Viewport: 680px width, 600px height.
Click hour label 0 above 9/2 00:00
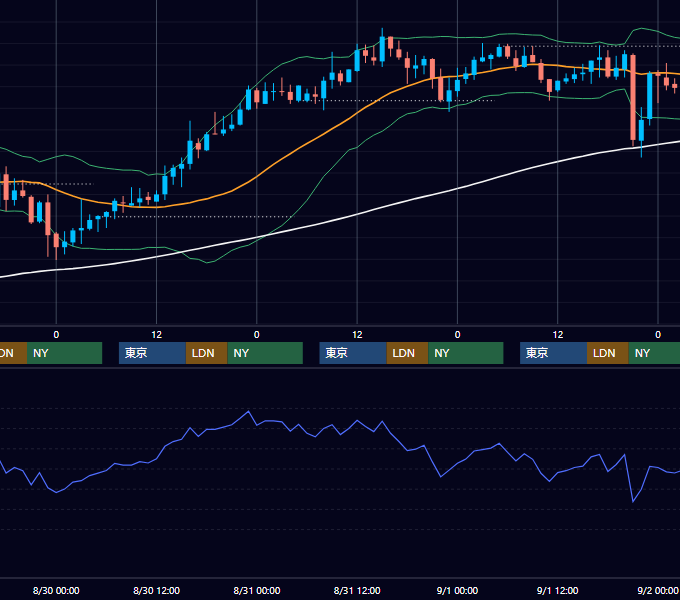[658, 335]
